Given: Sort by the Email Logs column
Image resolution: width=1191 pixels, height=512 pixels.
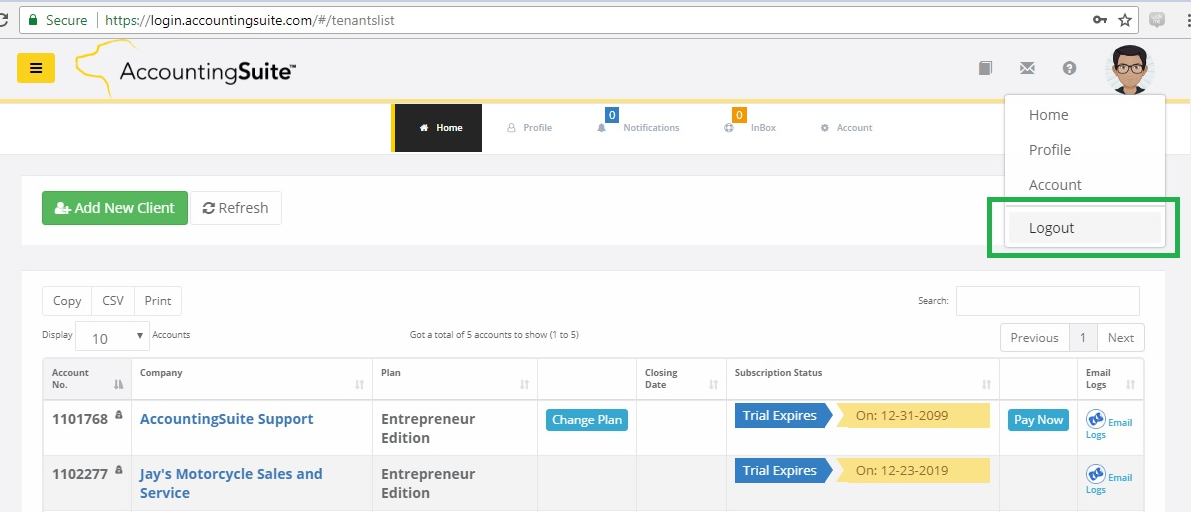Looking at the screenshot, I should click(x=1110, y=378).
